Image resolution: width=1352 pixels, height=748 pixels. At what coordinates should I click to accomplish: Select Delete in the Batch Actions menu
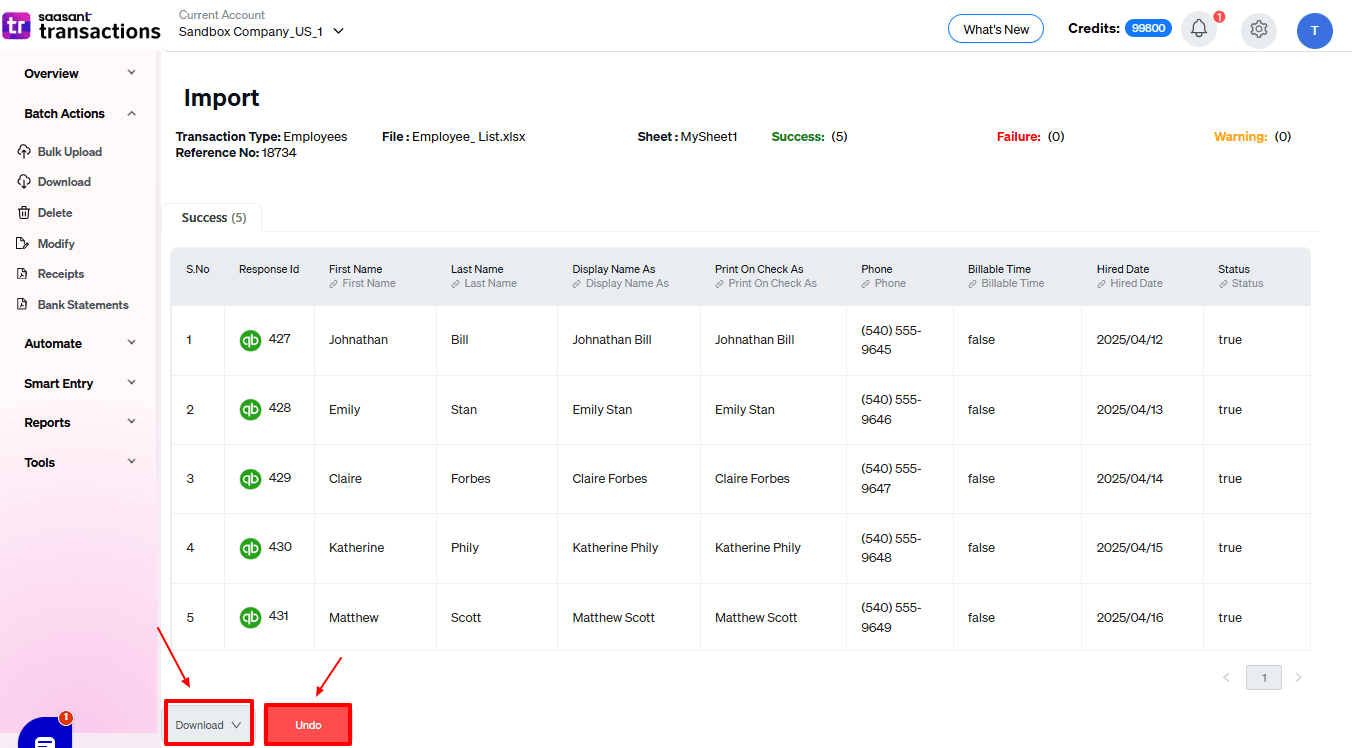(x=54, y=213)
